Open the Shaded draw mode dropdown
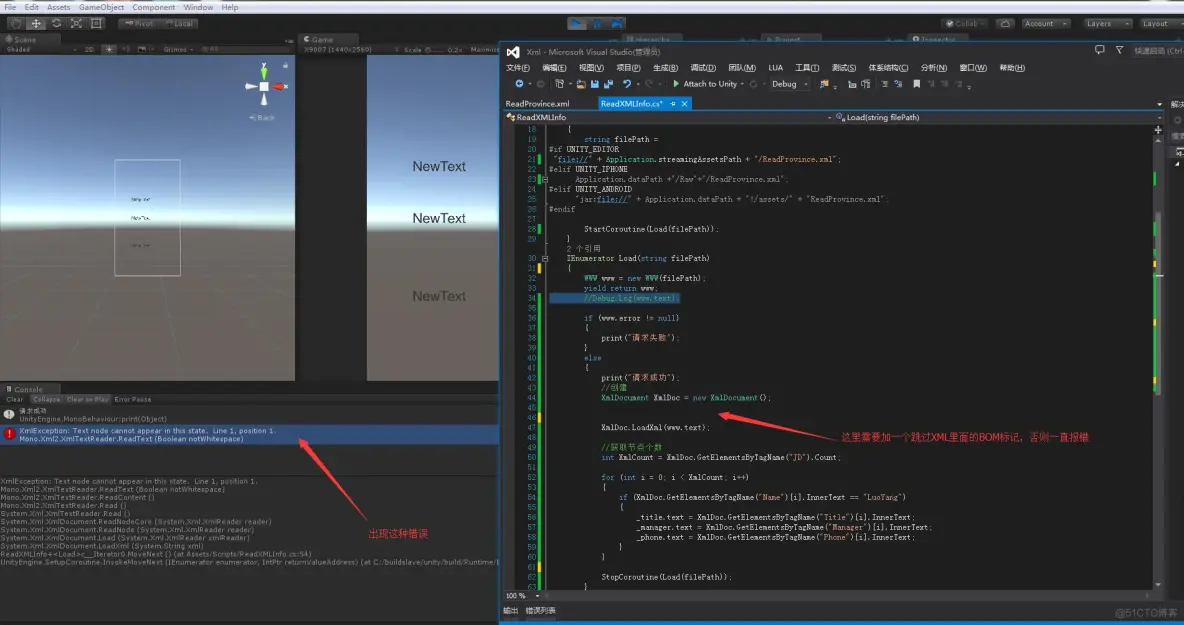The height and width of the screenshot is (625, 1184). click(x=42, y=49)
